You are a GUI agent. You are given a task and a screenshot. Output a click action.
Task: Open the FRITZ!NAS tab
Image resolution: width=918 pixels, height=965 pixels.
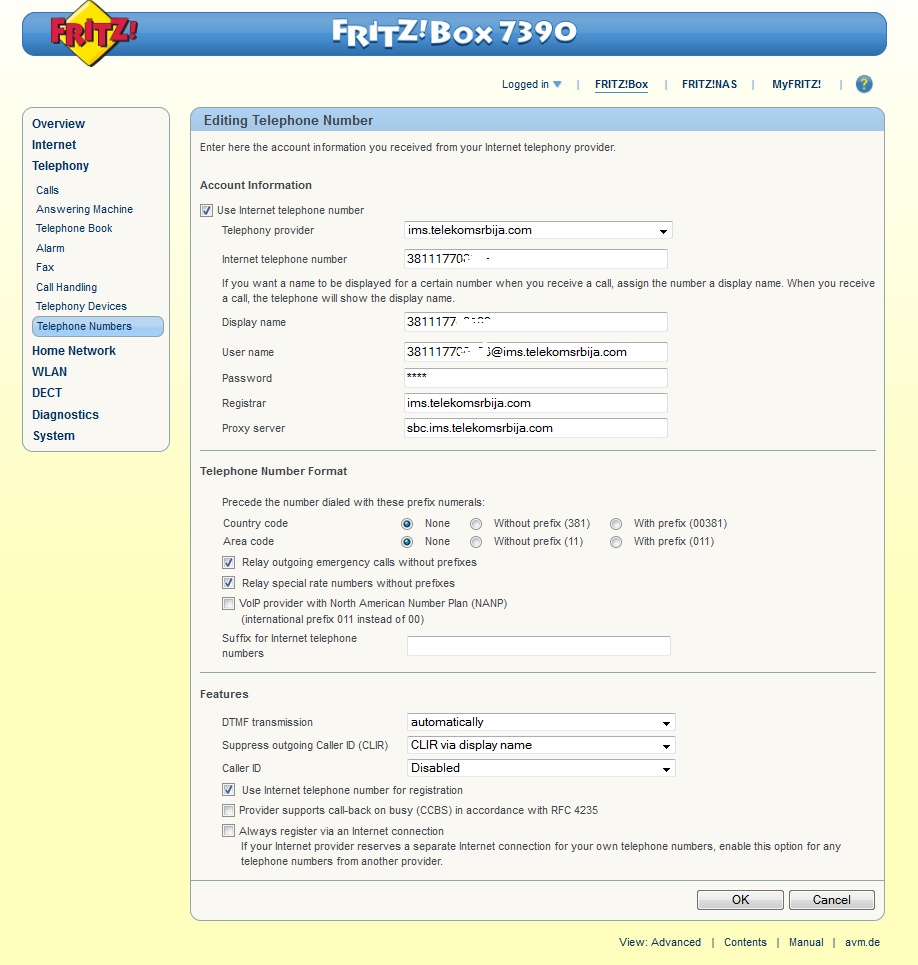pos(709,84)
